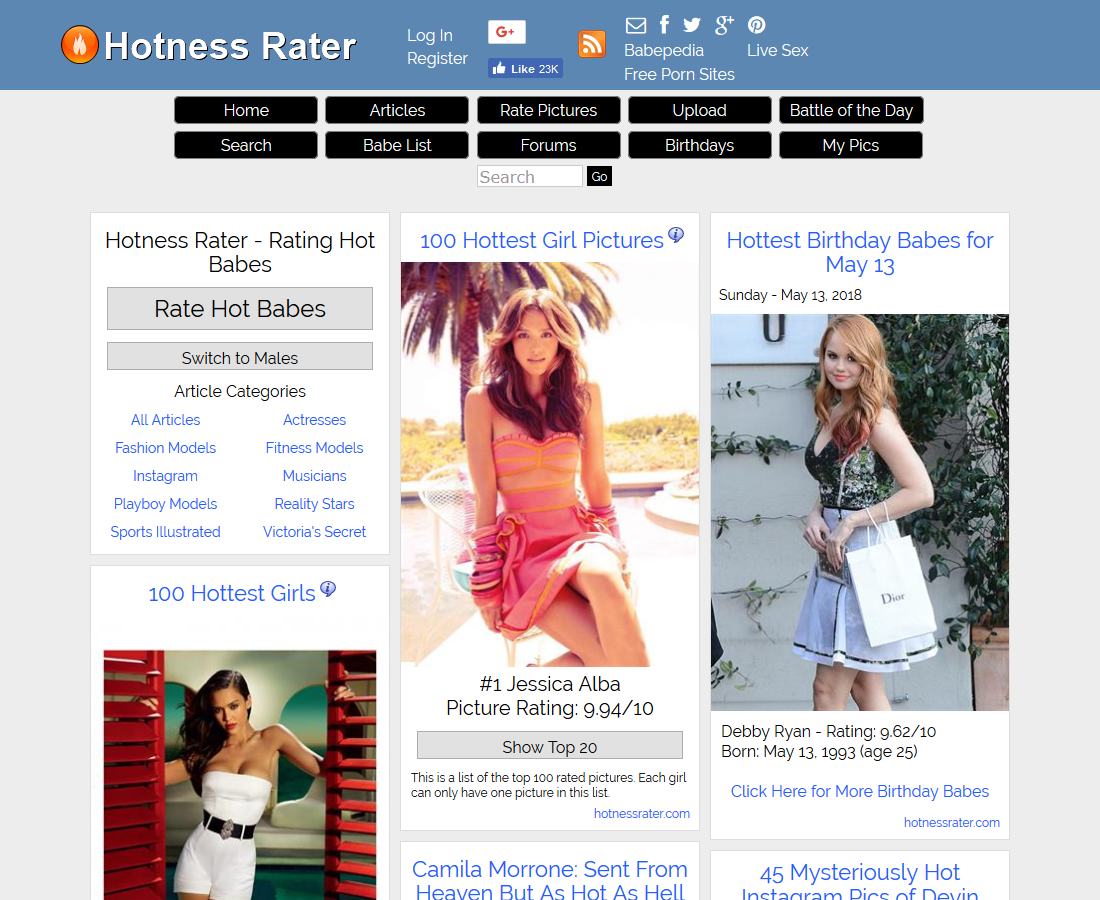Viewport: 1100px width, 900px height.
Task: Click the Google Plus share button
Action: tap(507, 32)
